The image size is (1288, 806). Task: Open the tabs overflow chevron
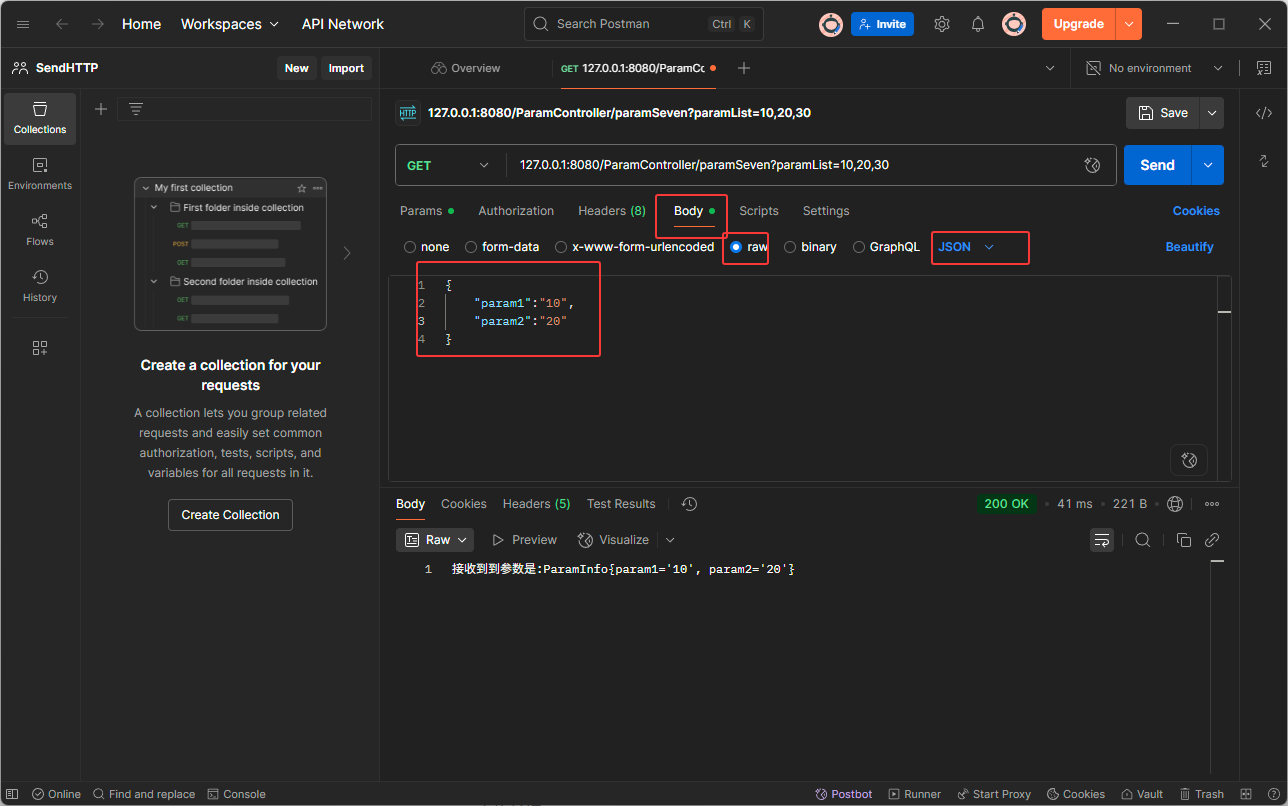[1050, 68]
